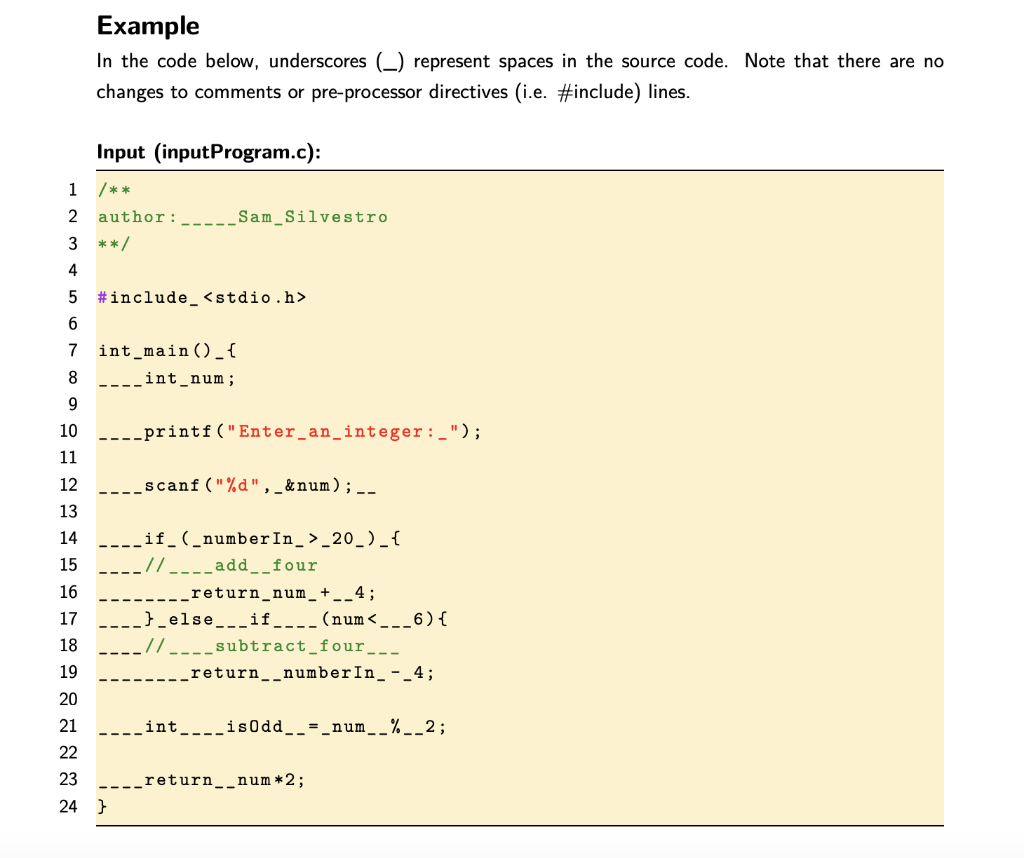The image size is (1024, 858).
Task: Click line number 14 in the margin
Action: (68, 538)
